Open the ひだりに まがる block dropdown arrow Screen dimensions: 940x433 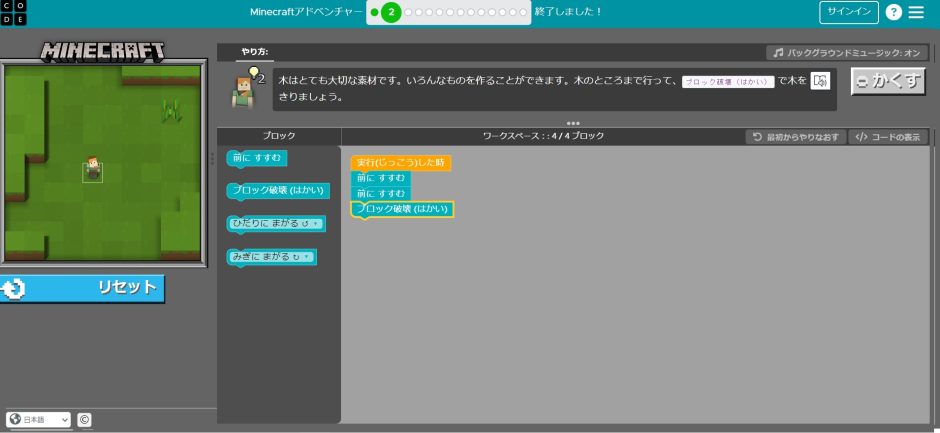pyautogui.click(x=316, y=224)
